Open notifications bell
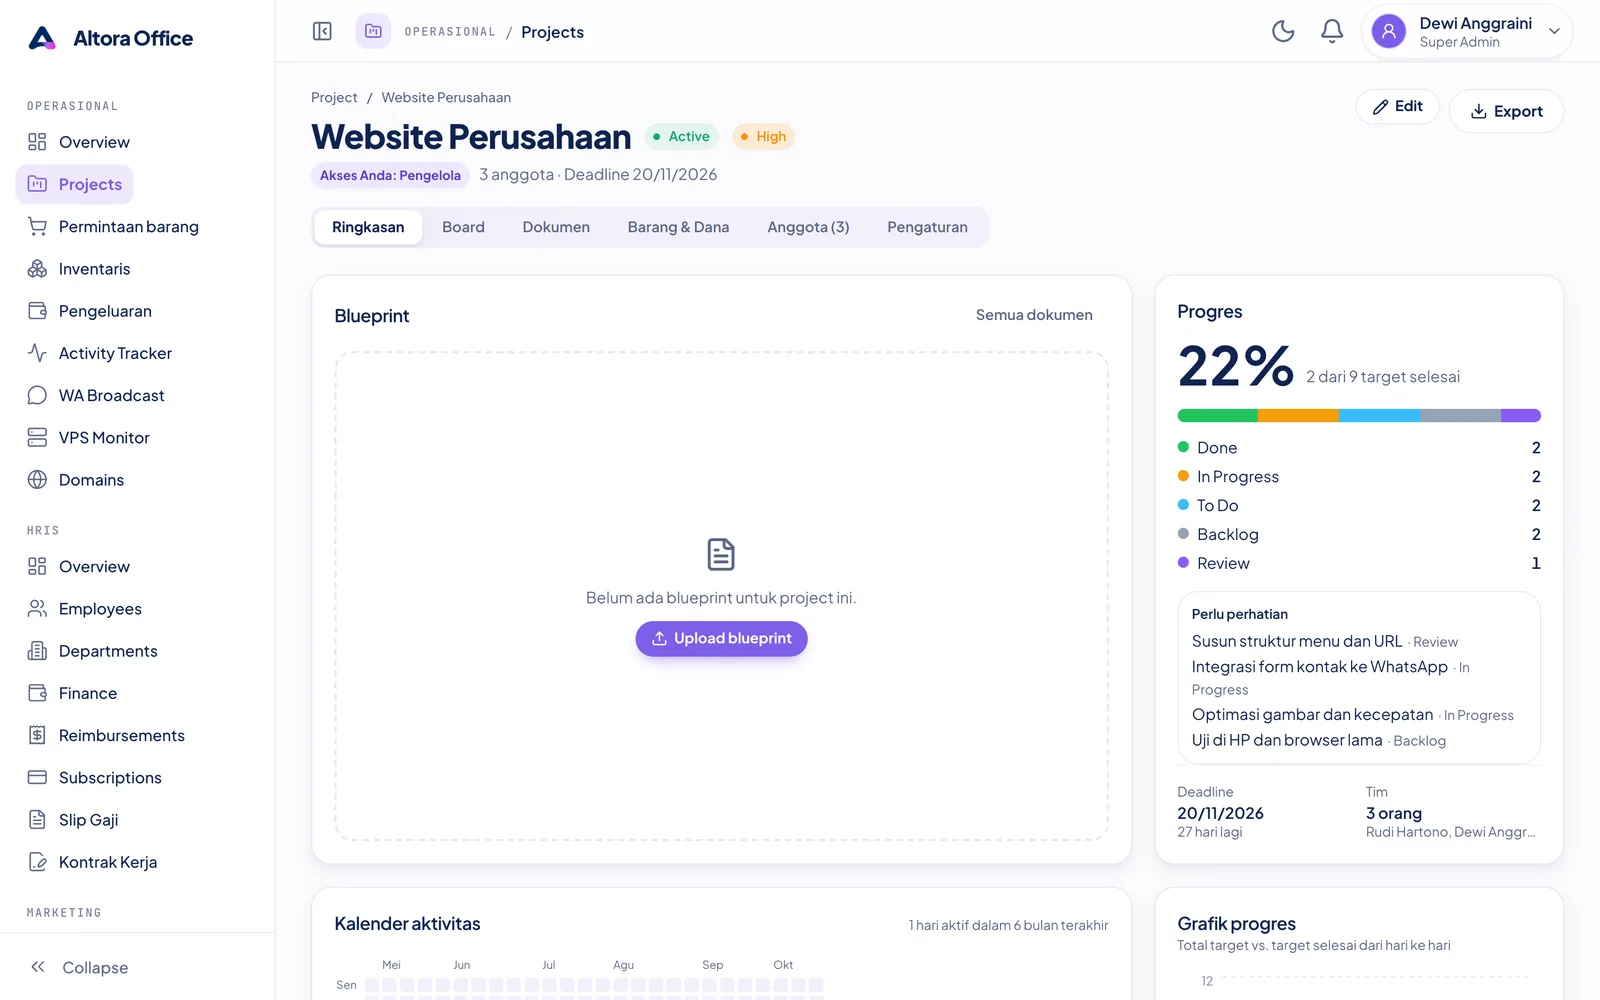 pos(1332,31)
